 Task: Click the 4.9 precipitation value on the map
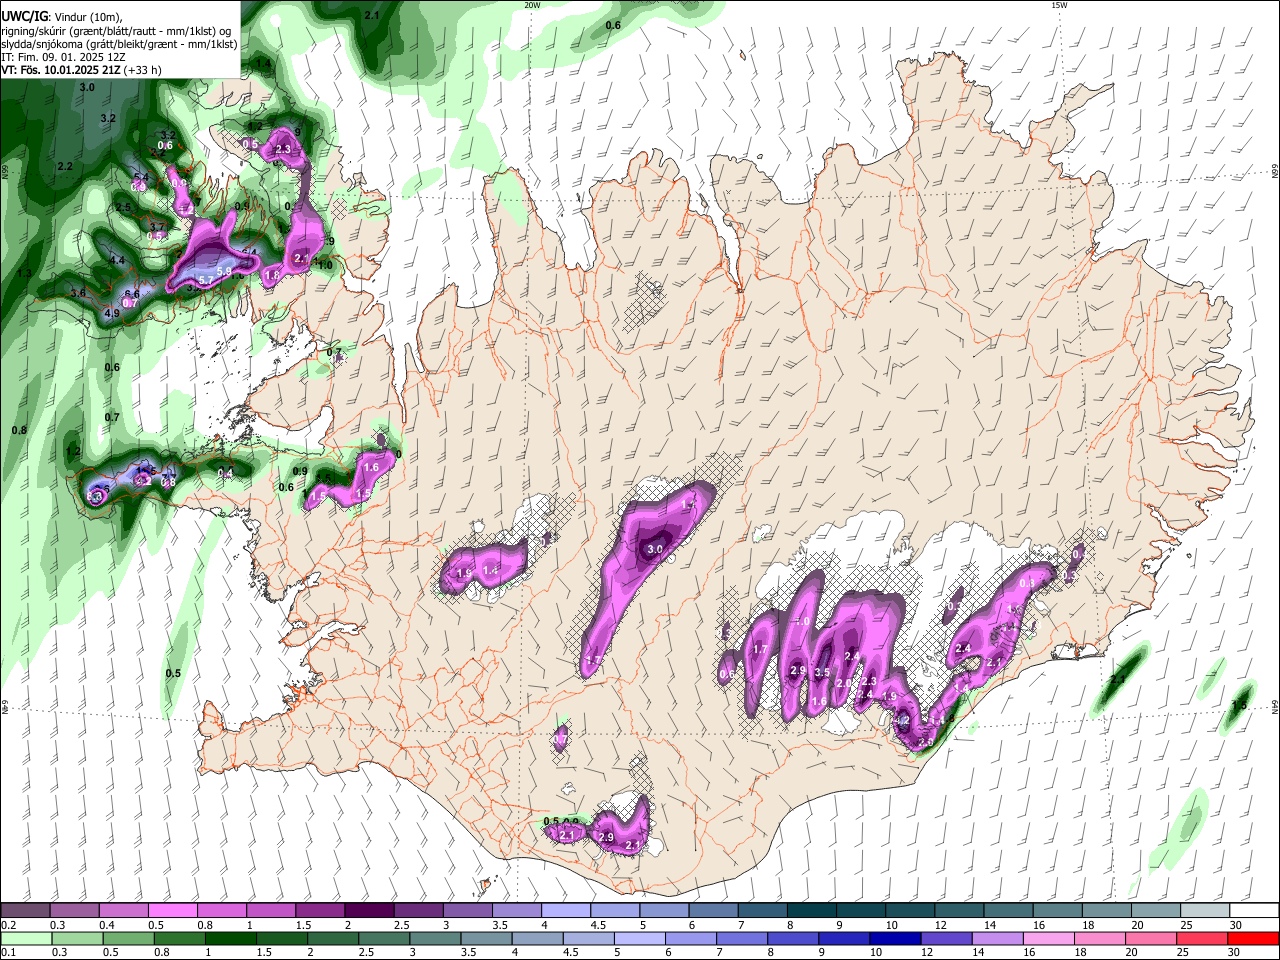112,313
